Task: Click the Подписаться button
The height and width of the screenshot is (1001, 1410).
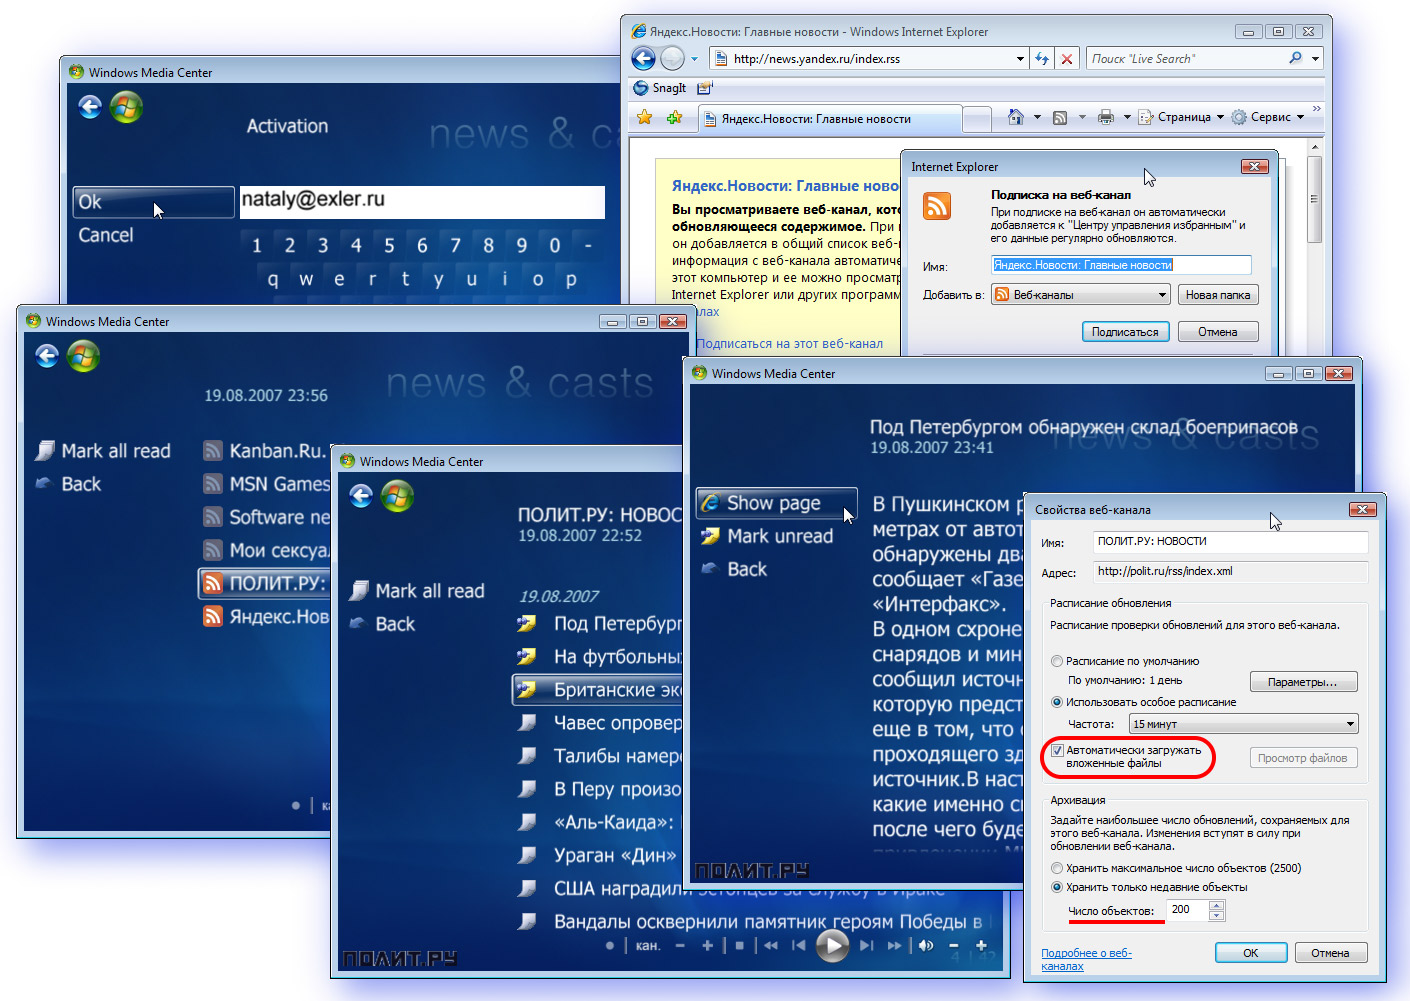Action: pyautogui.click(x=1125, y=332)
